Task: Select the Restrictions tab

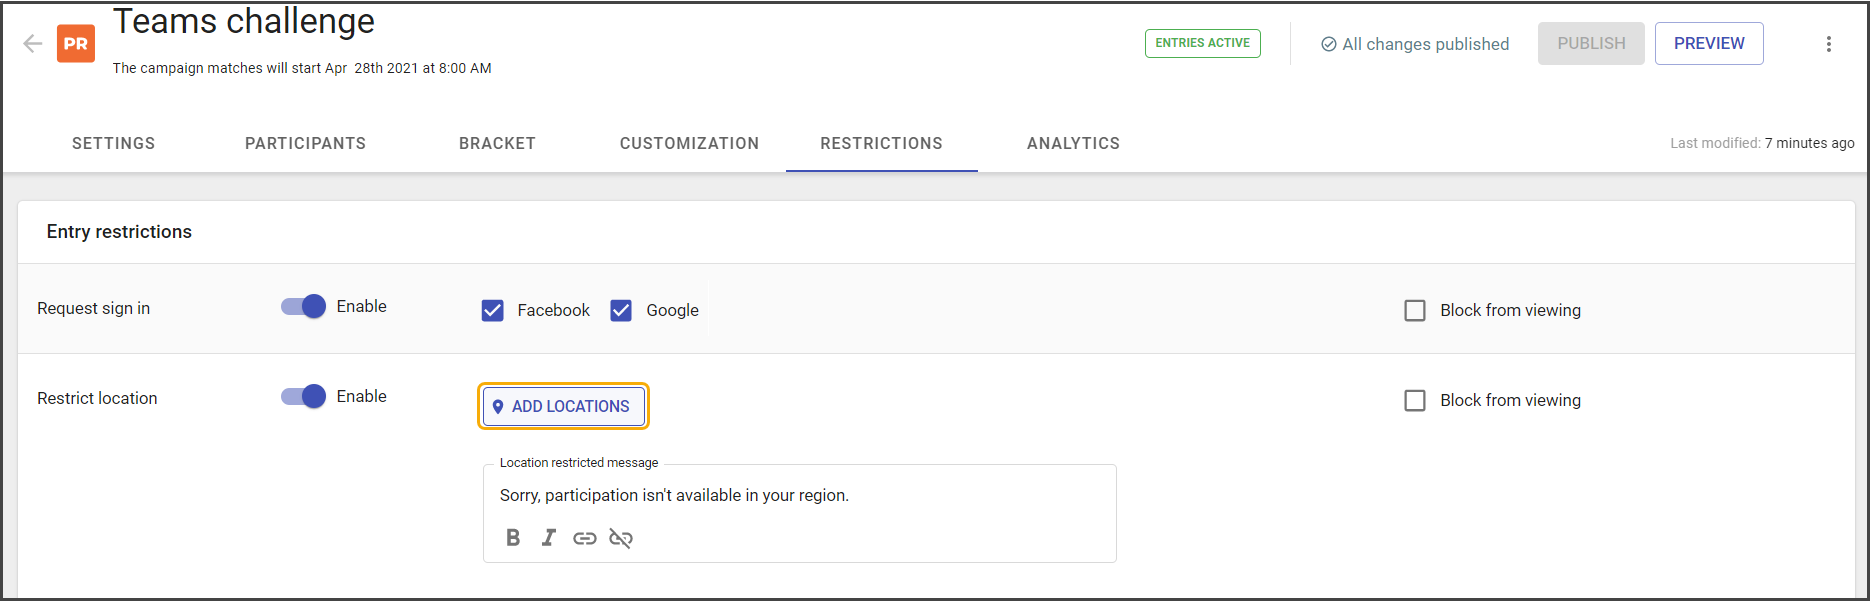Action: point(882,143)
